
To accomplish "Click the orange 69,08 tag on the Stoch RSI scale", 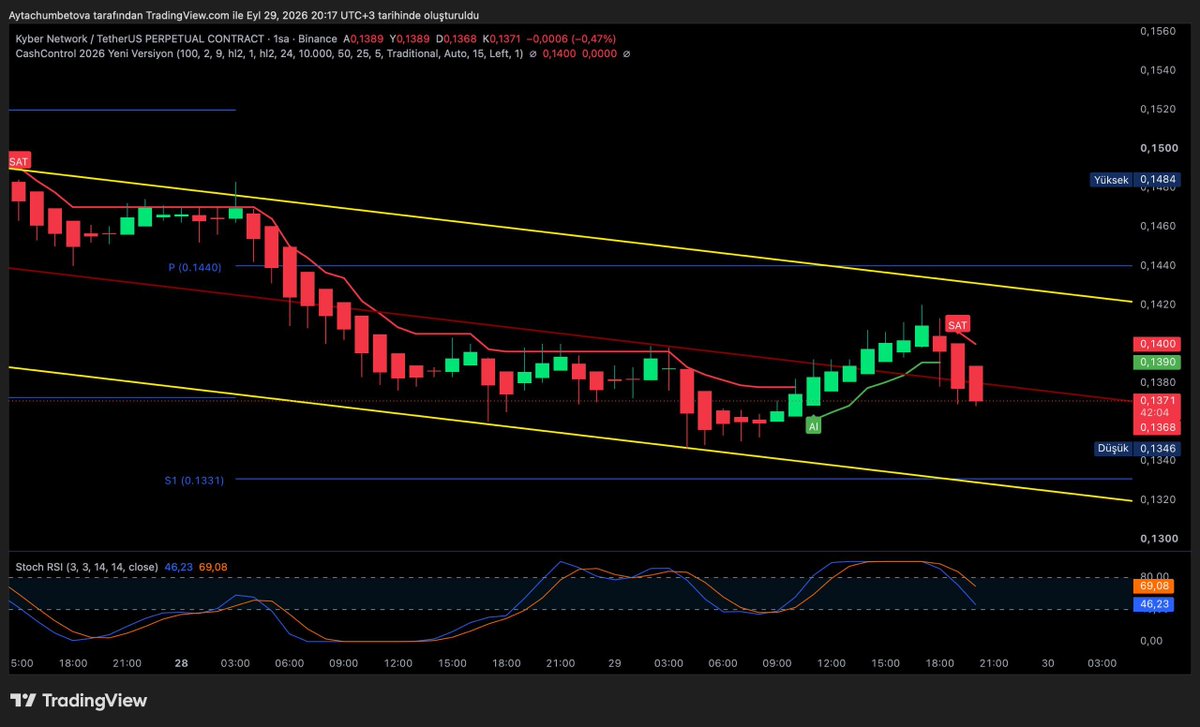I will pyautogui.click(x=1155, y=585).
